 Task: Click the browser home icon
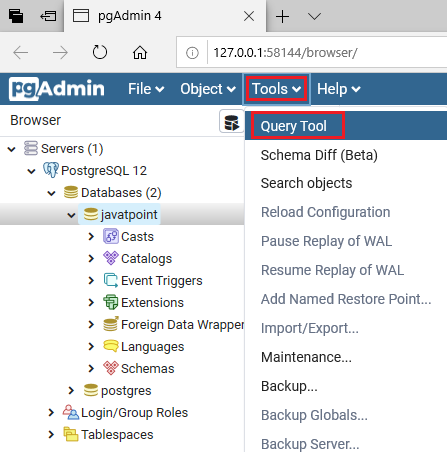[140, 52]
